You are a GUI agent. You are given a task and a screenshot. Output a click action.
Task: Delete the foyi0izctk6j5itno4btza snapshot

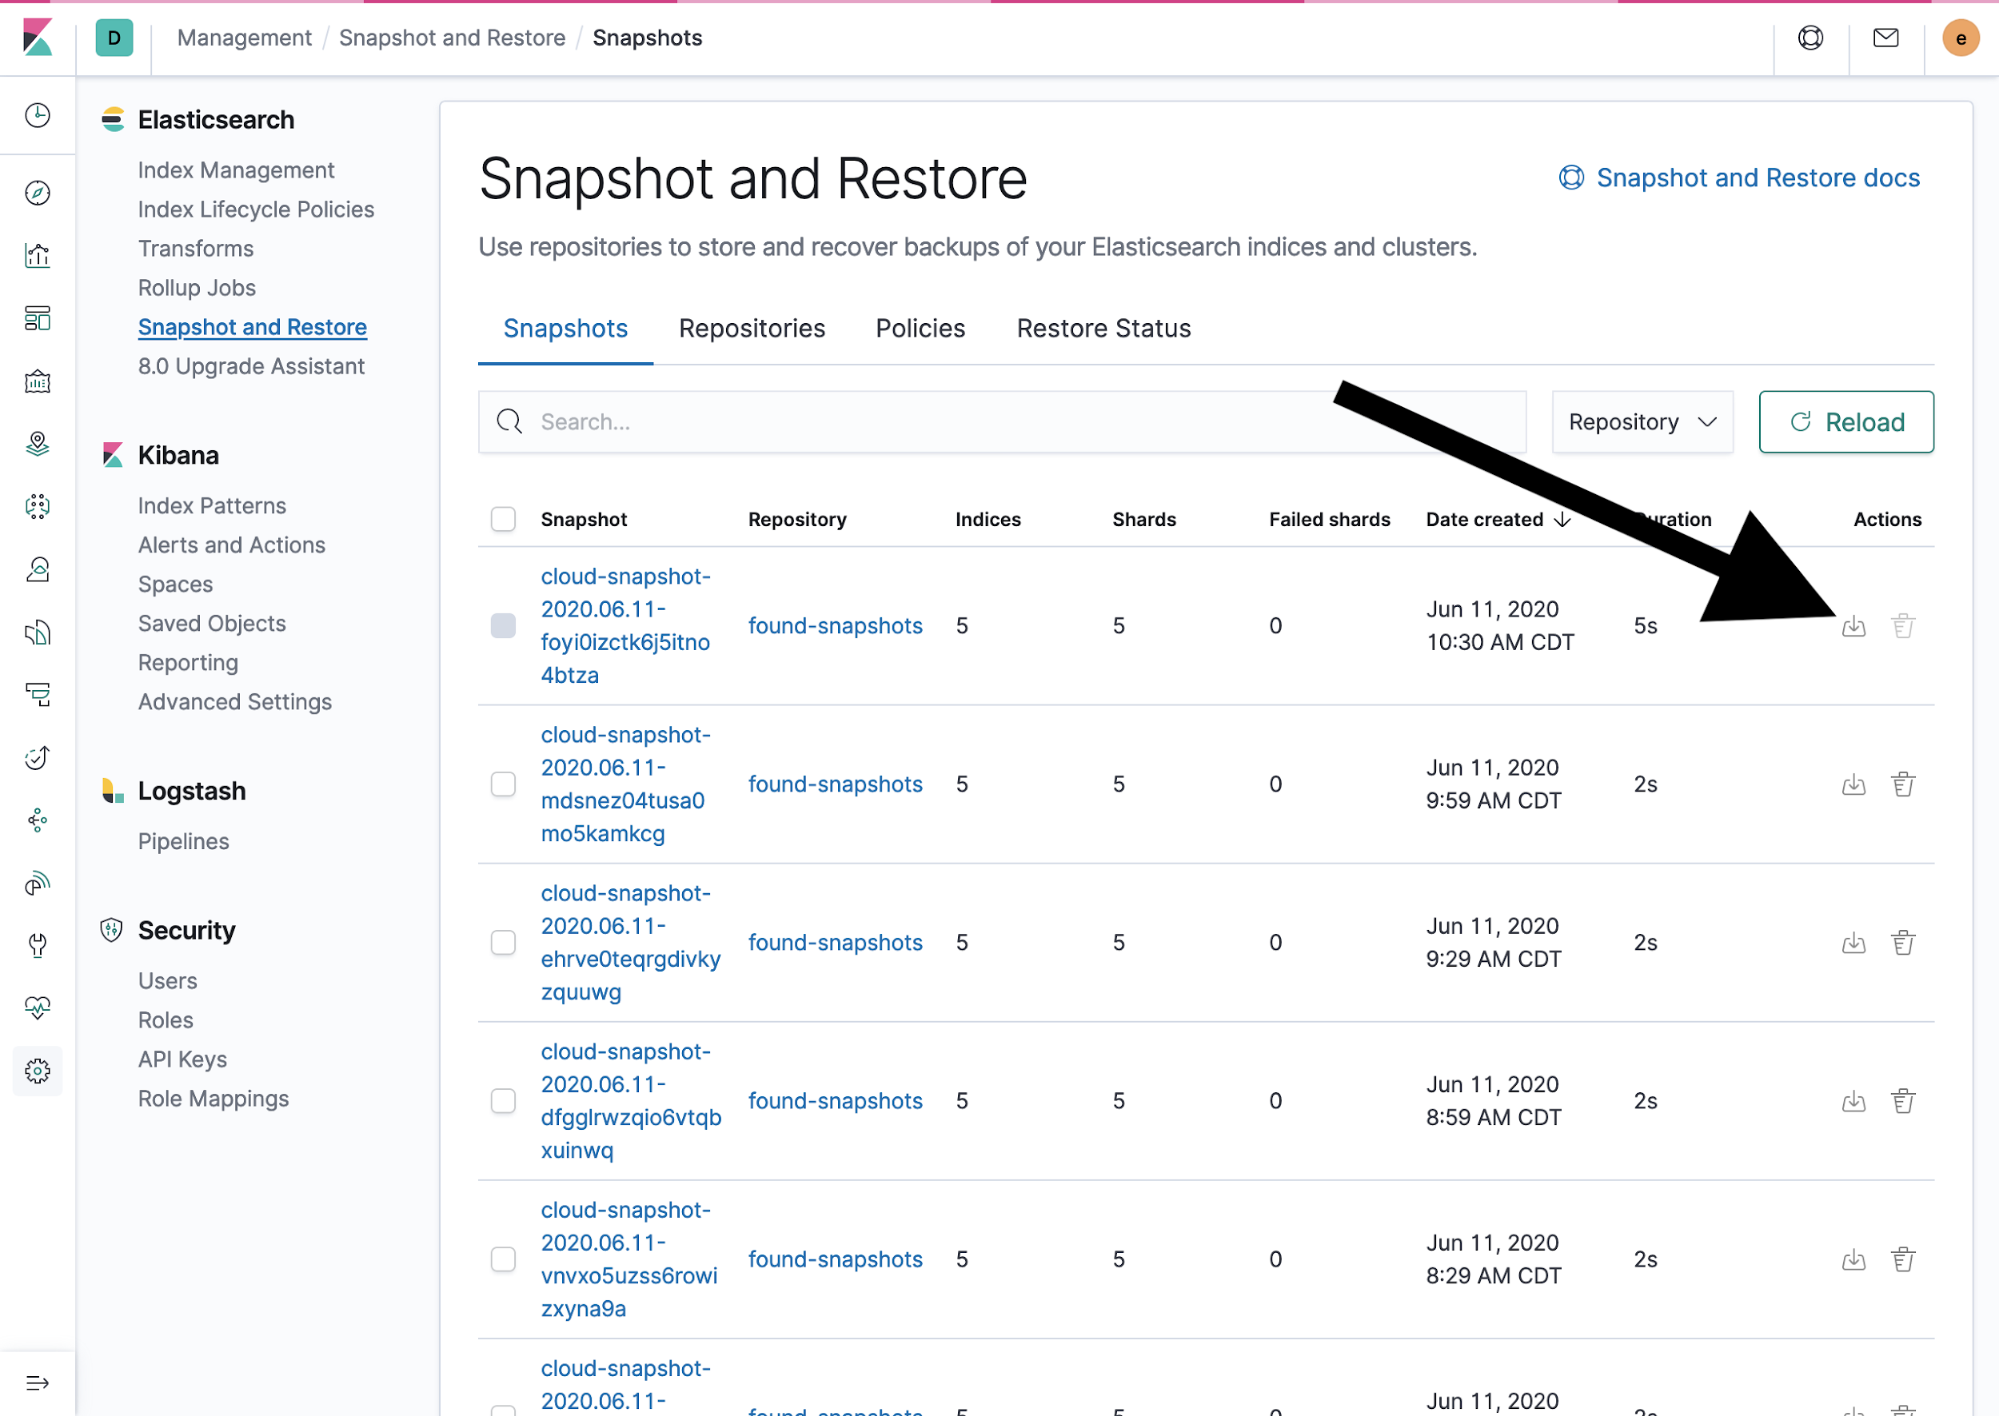click(x=1902, y=626)
